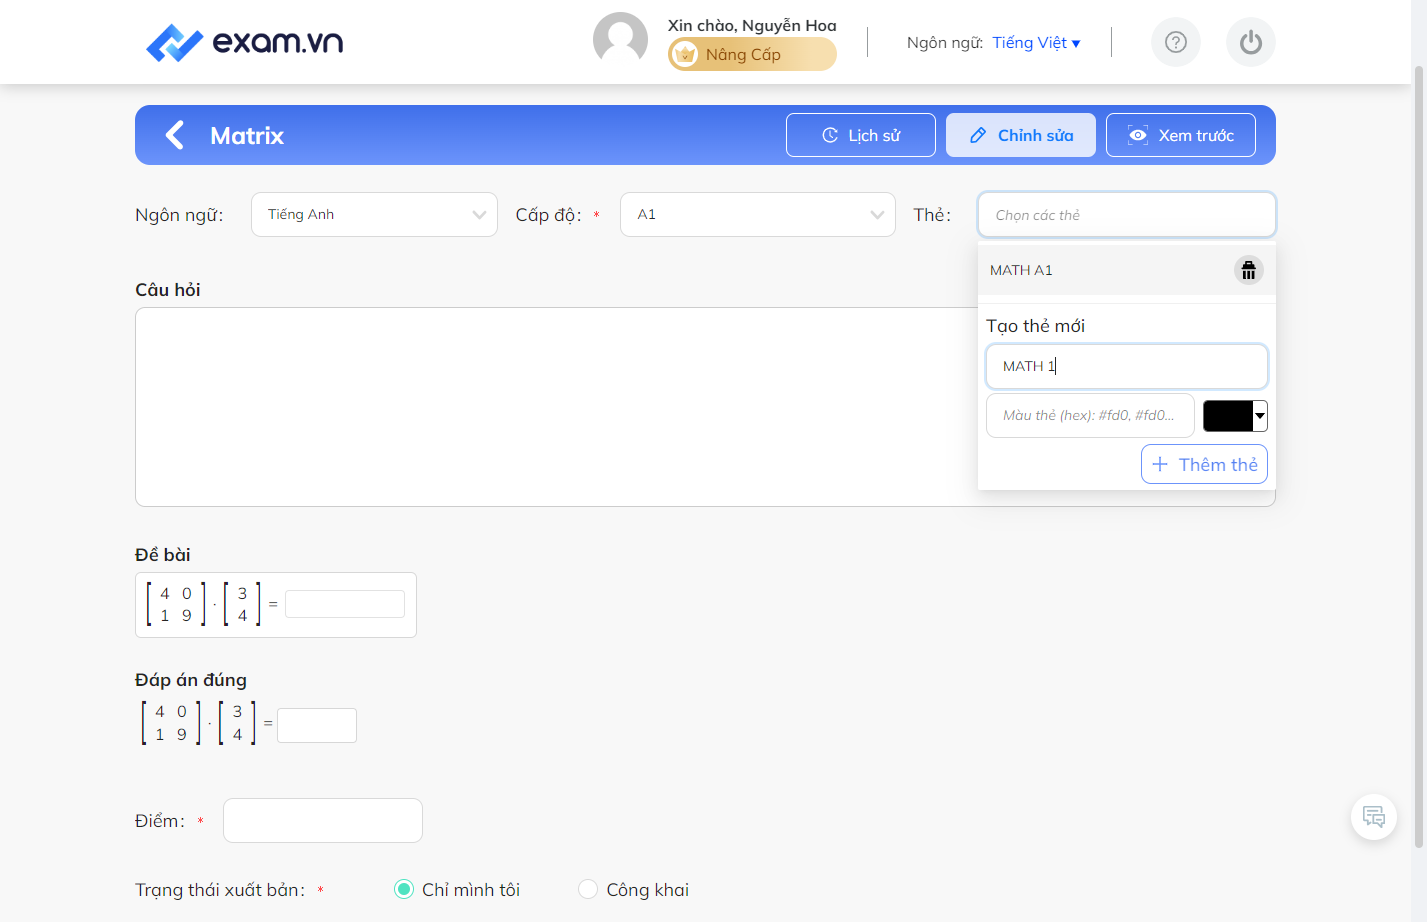Open the chat feedback floating icon

coord(1374,817)
